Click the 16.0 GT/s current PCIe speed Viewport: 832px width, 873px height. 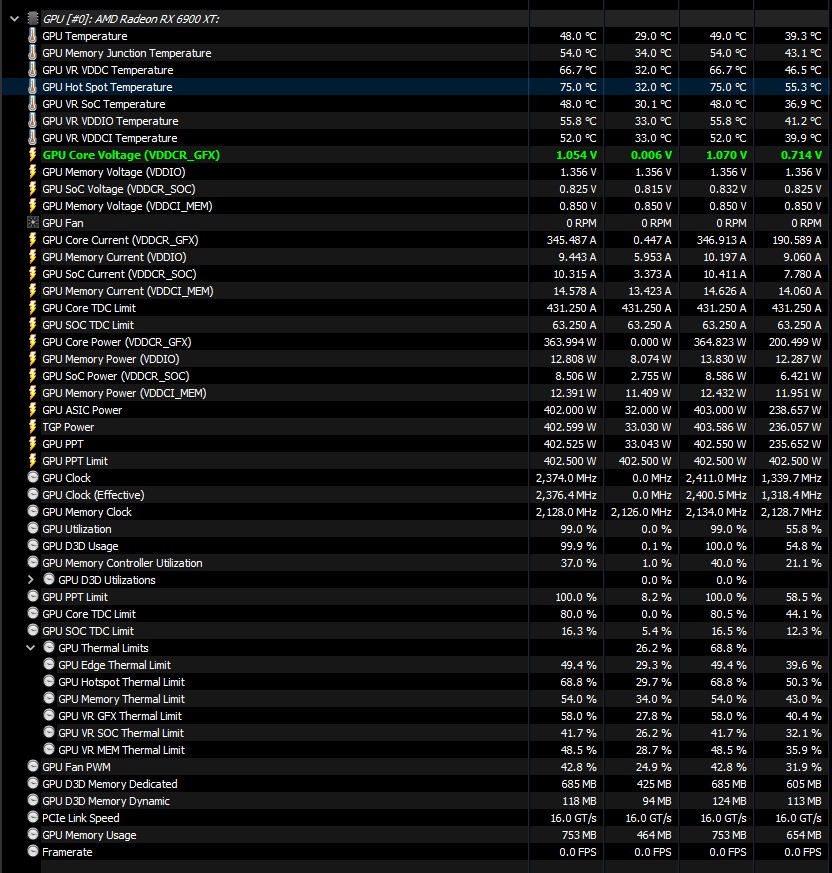pyautogui.click(x=574, y=817)
